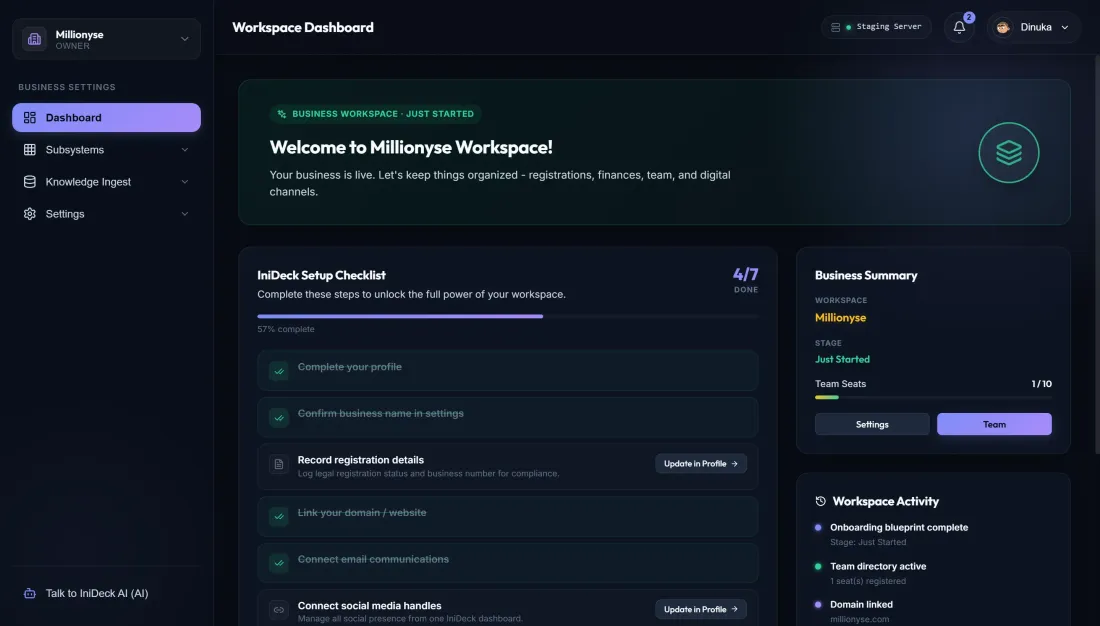Screen dimensions: 1100x626
Task: Click Update in Profile for registration details
Action: [701, 464]
